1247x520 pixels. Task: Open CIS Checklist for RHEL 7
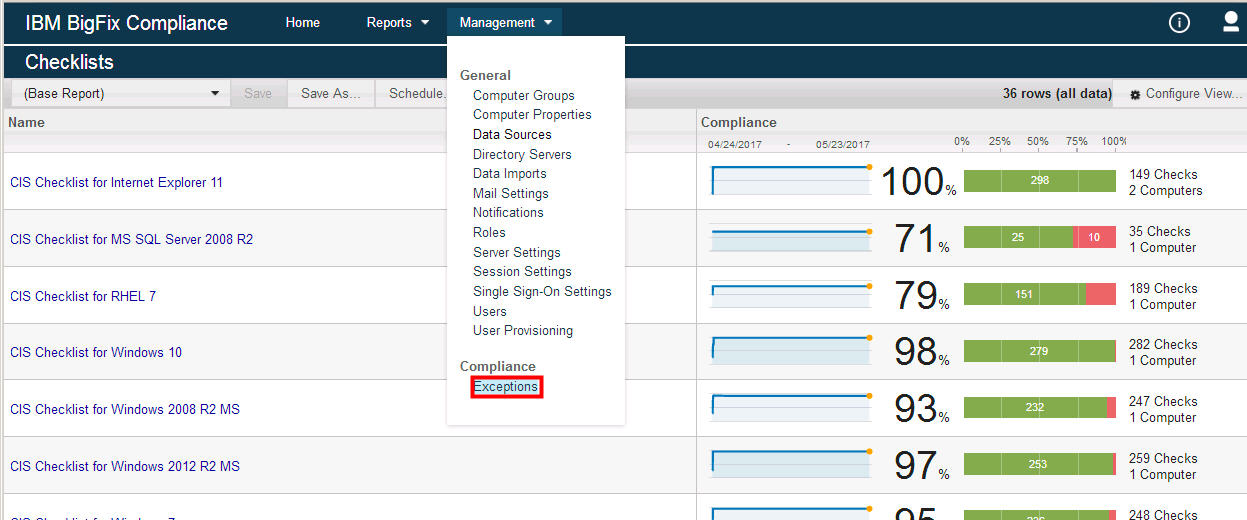[x=83, y=296]
